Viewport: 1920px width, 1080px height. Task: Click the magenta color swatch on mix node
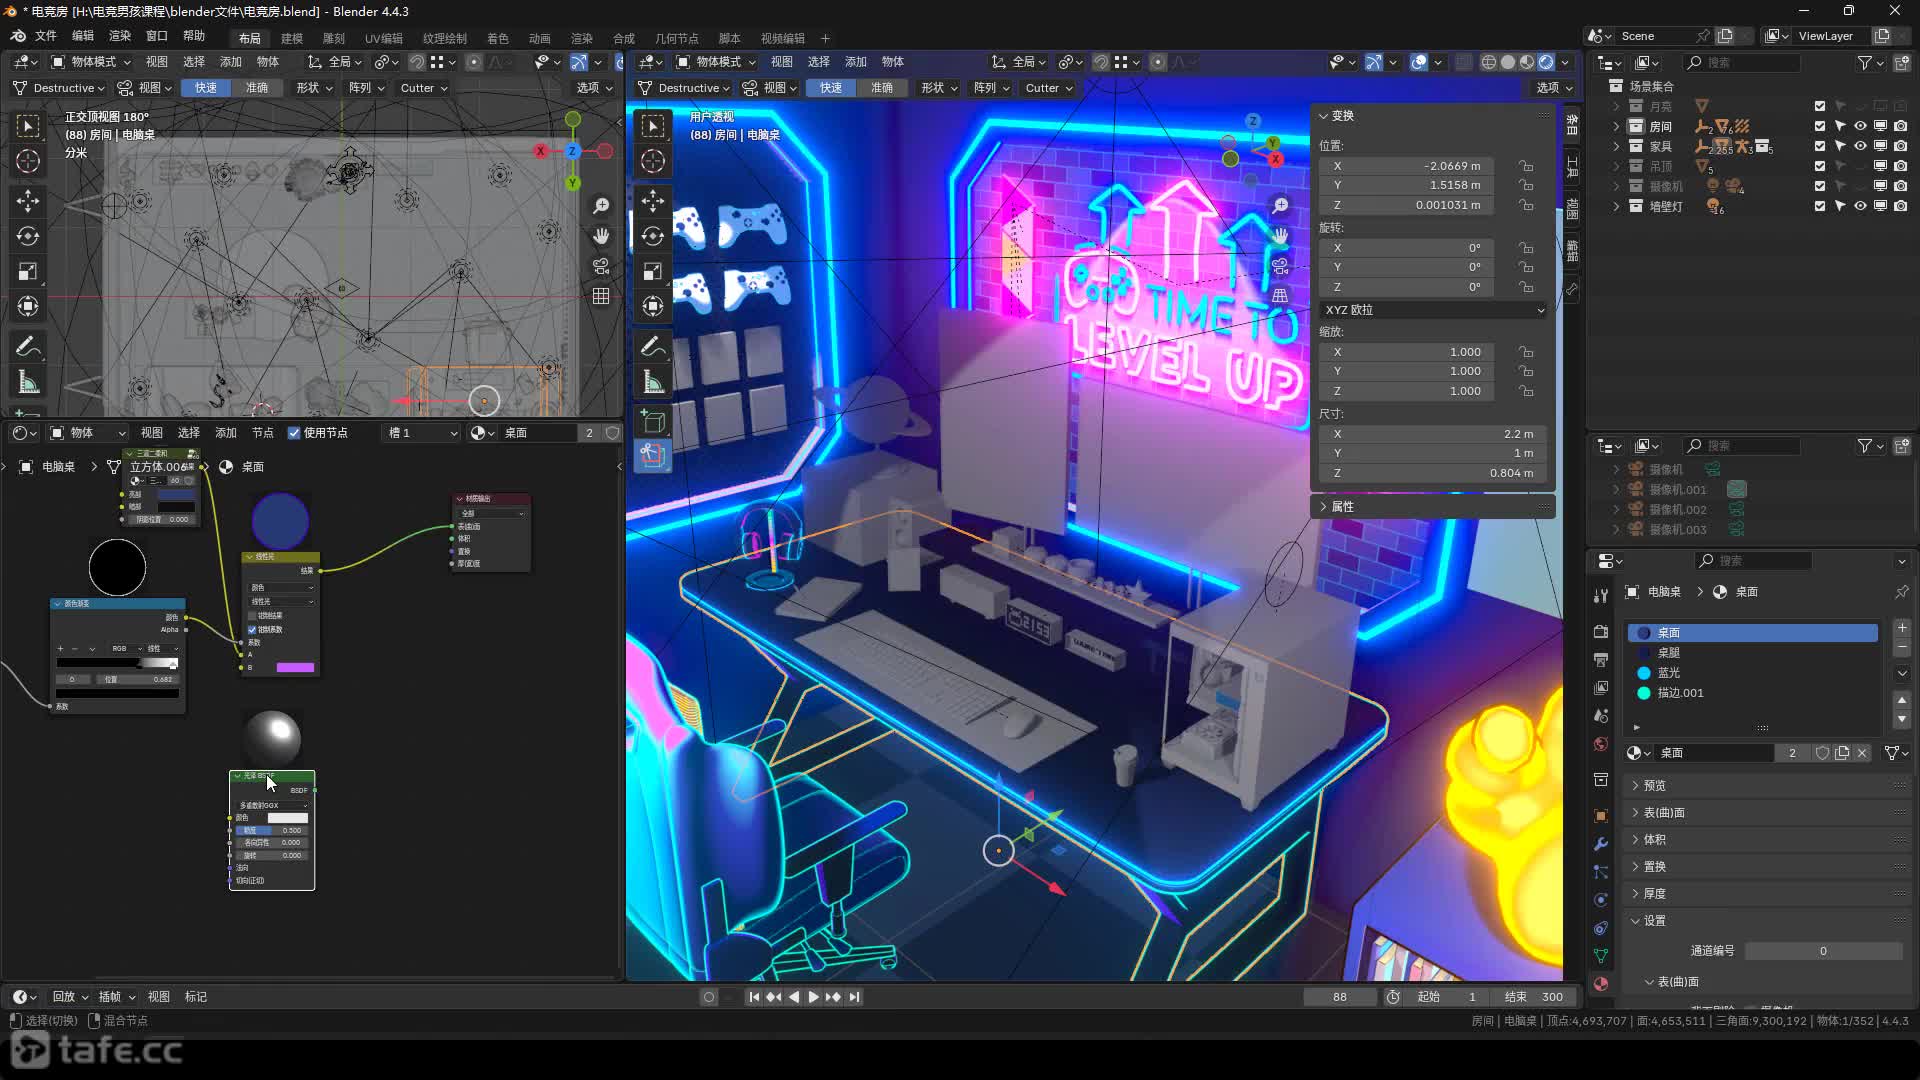click(x=295, y=667)
